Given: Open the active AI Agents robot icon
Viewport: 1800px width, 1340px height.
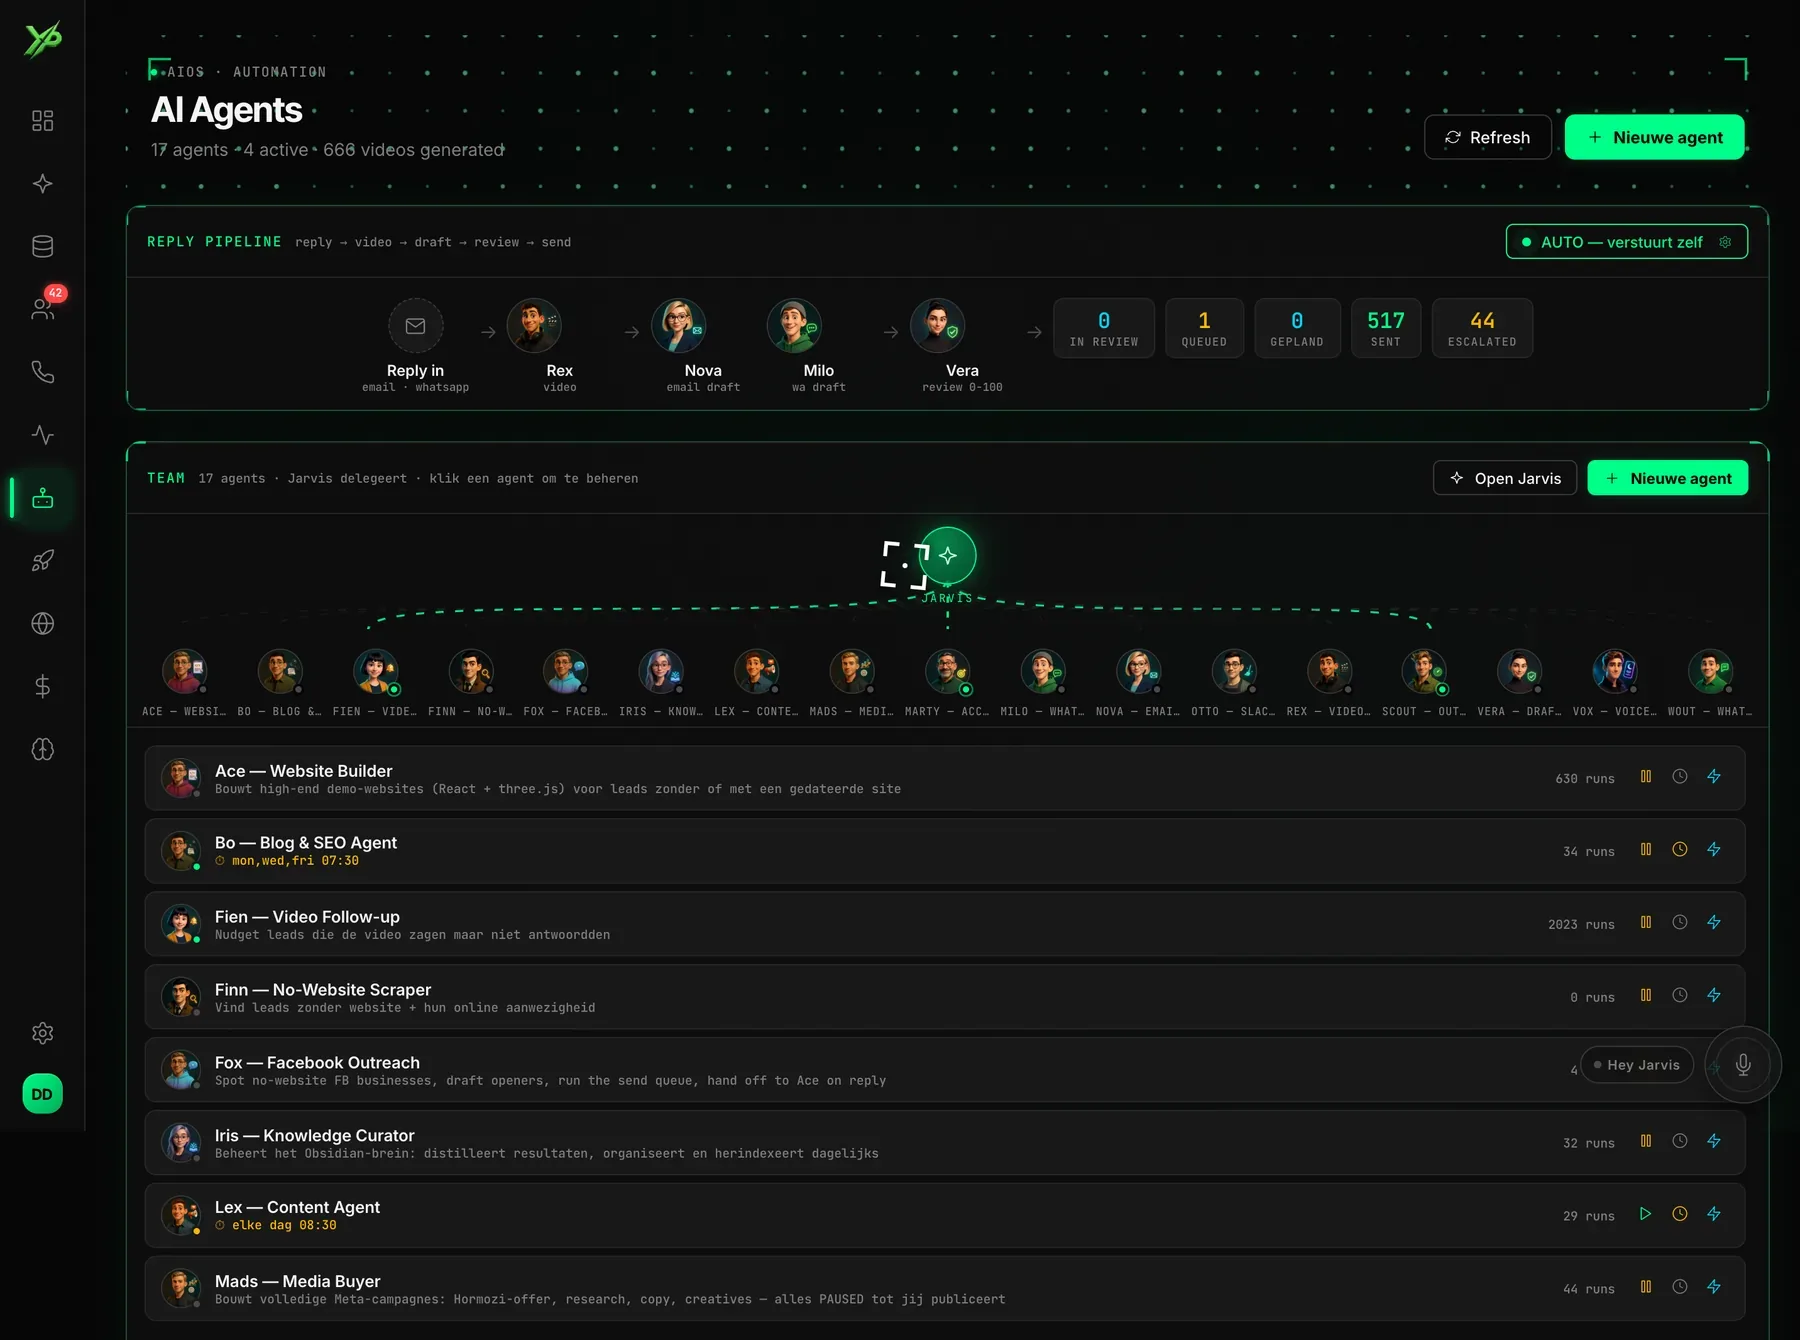Looking at the screenshot, I should [42, 498].
